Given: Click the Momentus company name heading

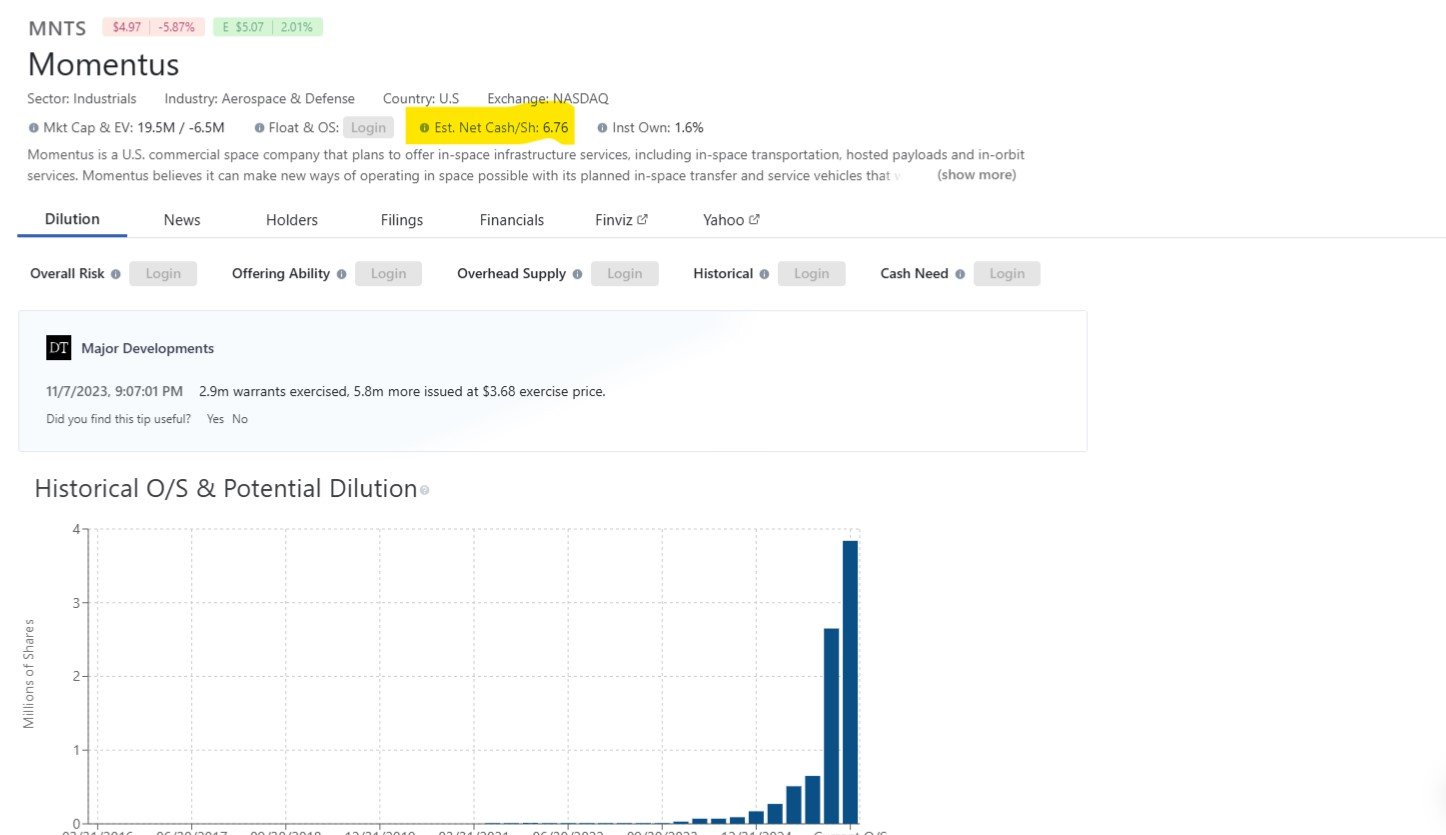Looking at the screenshot, I should [x=104, y=64].
